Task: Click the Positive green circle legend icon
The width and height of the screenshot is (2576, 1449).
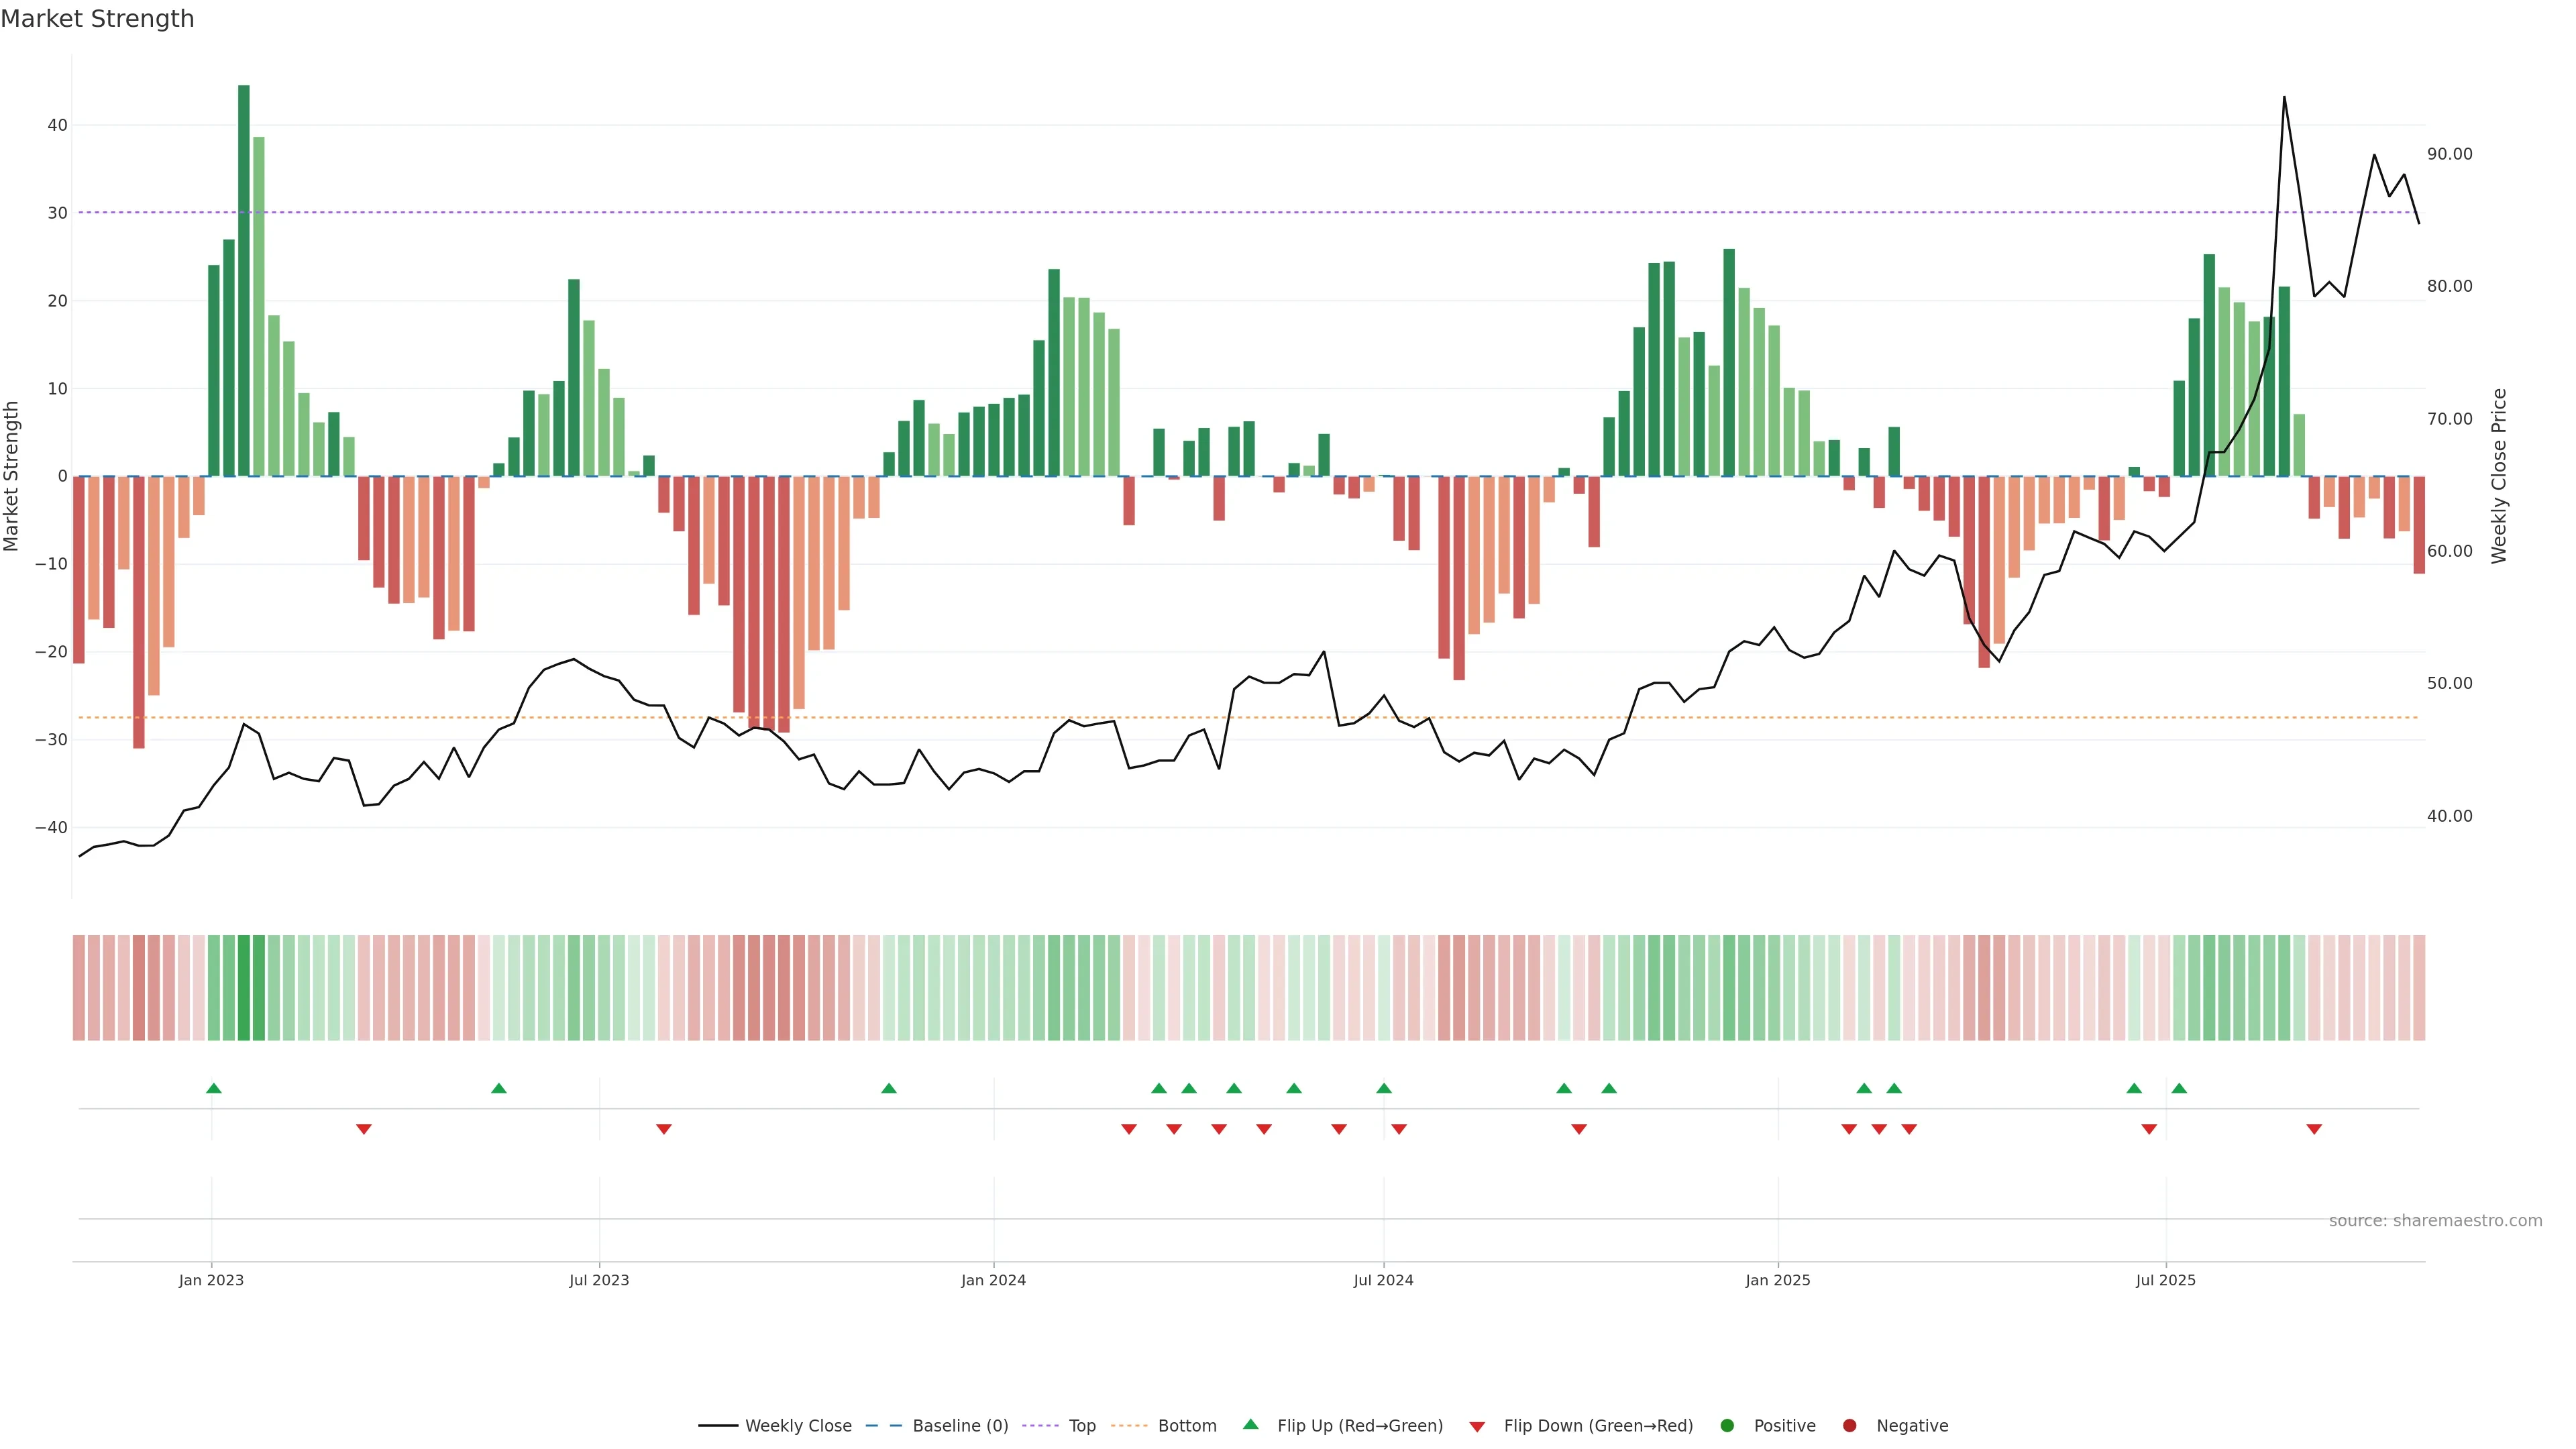Action: tap(1727, 1426)
